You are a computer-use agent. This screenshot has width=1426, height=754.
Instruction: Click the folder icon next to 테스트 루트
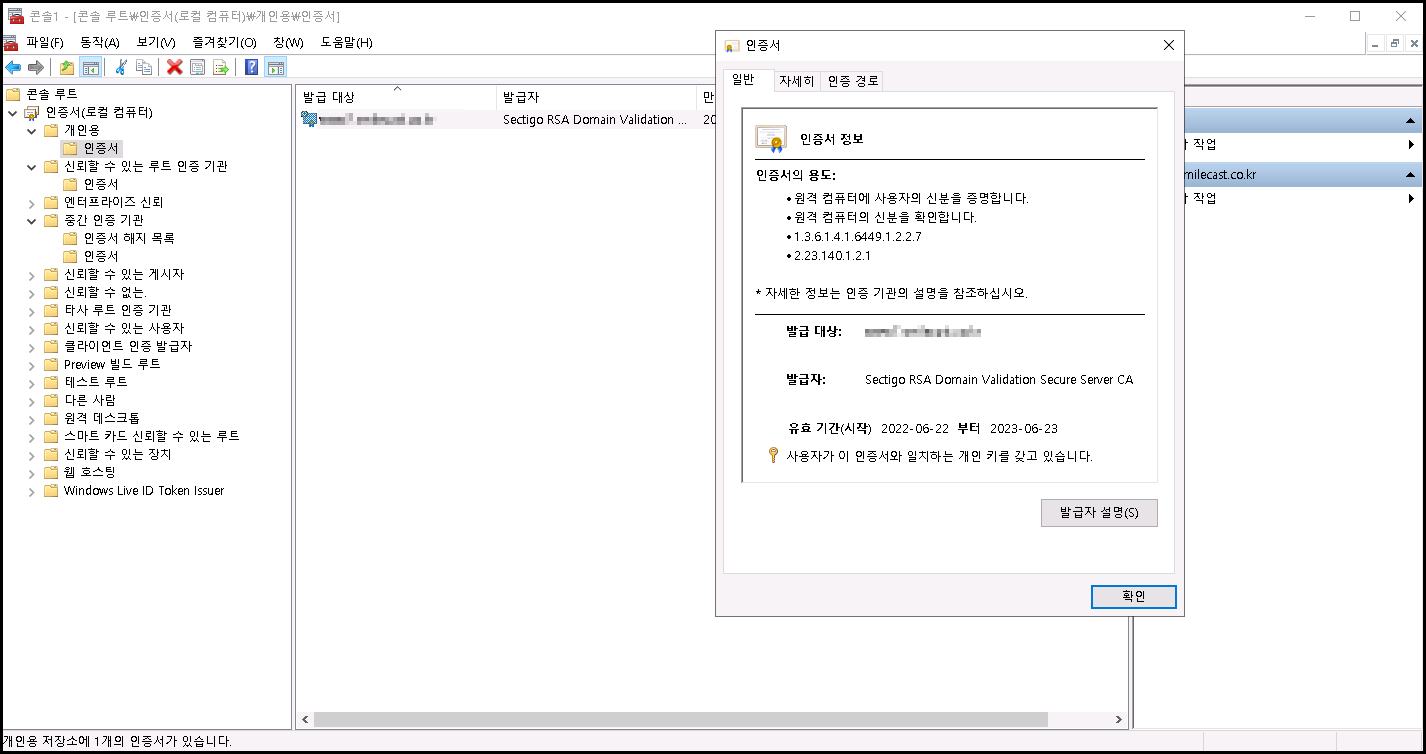point(52,382)
